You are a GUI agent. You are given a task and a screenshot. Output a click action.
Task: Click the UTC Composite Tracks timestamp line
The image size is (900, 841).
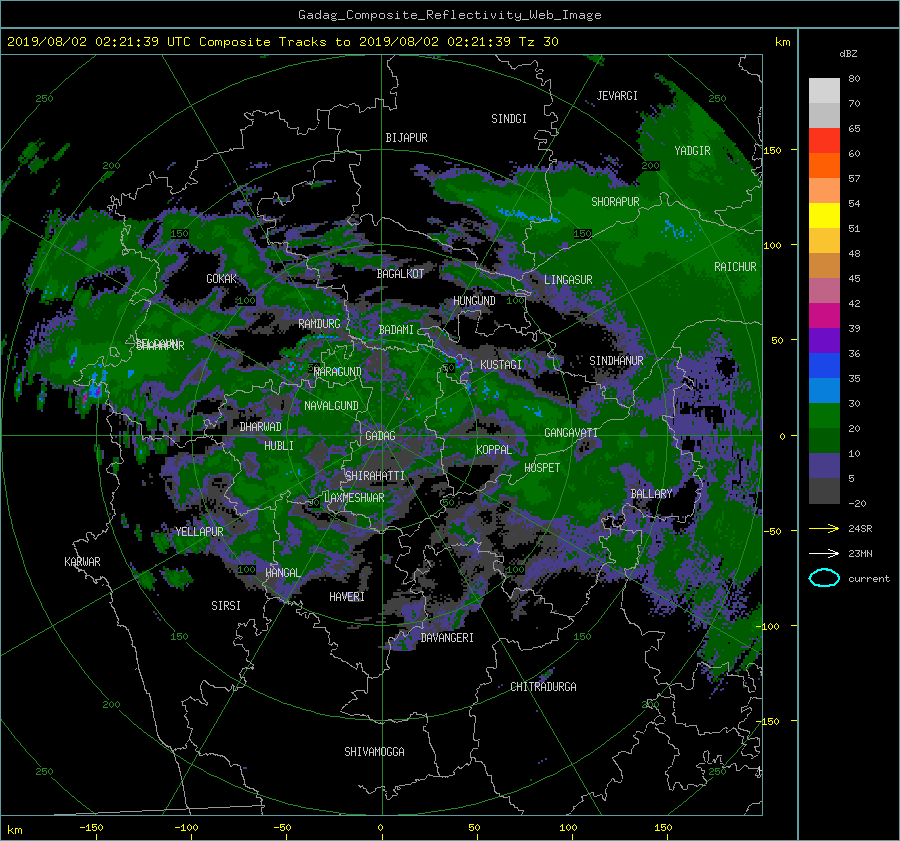(282, 42)
